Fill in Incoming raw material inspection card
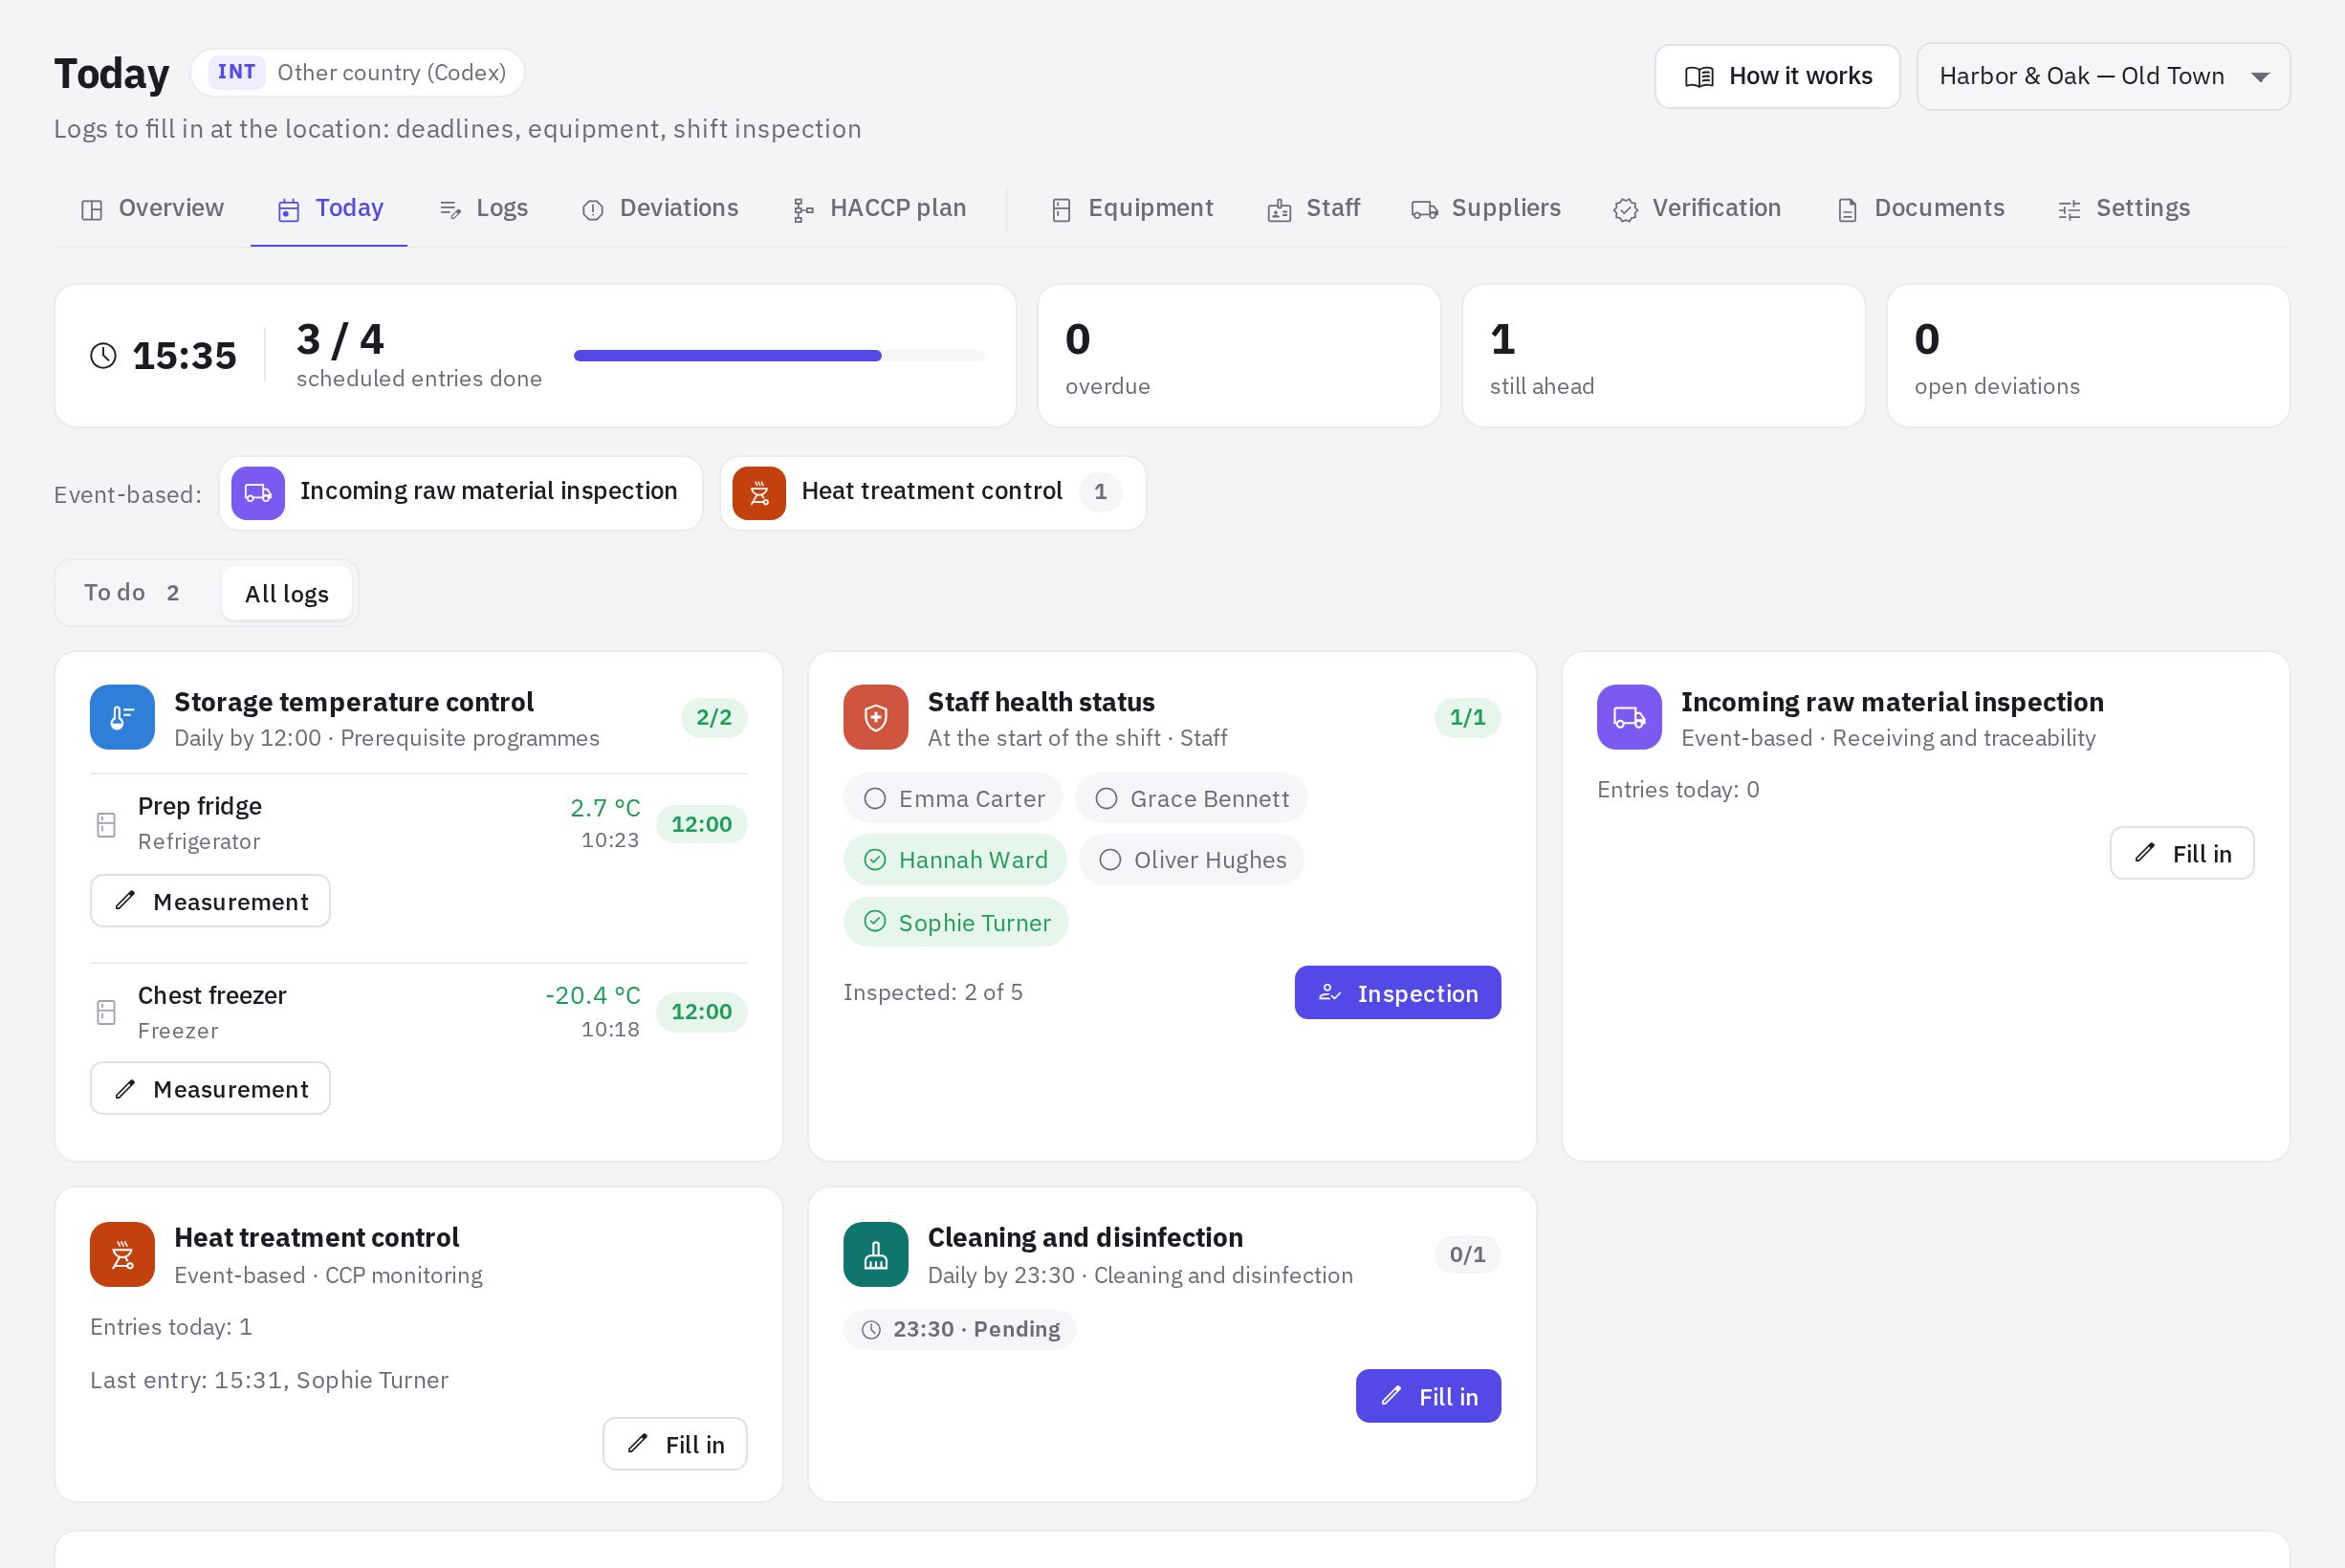The width and height of the screenshot is (2345, 1568). pyautogui.click(x=2182, y=853)
